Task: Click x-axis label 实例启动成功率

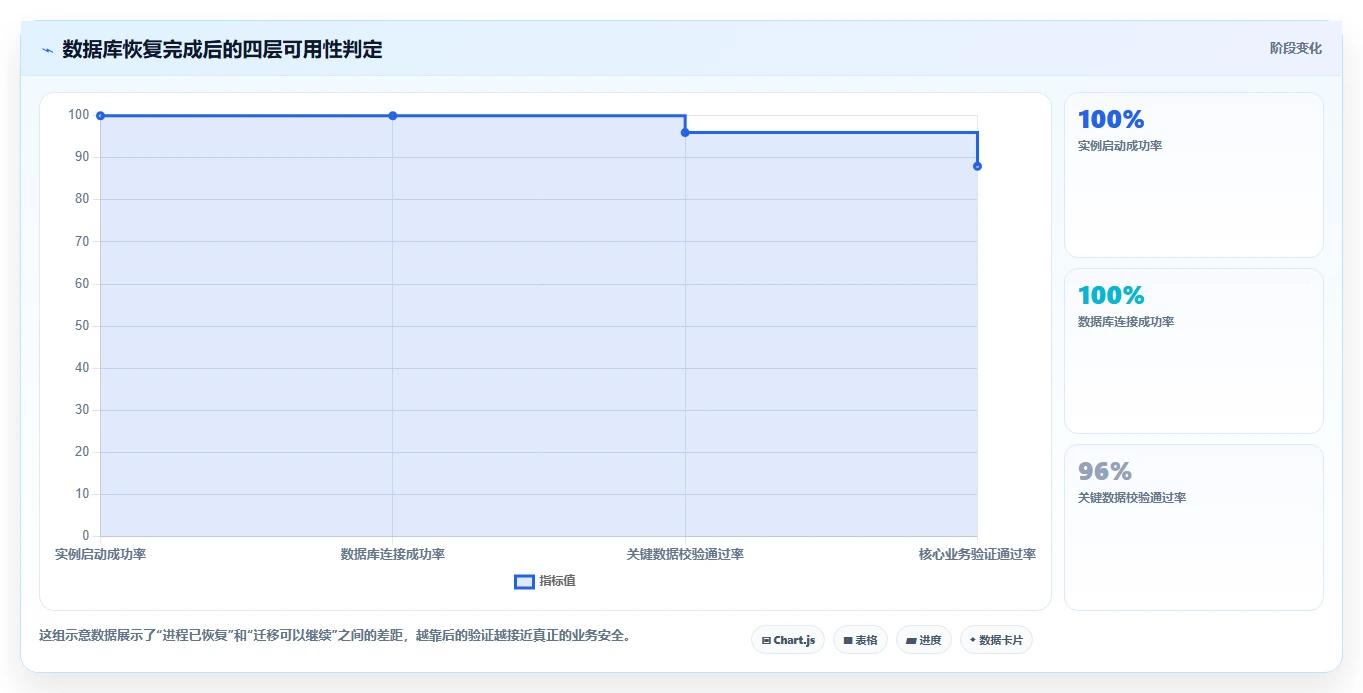Action: tap(100, 554)
